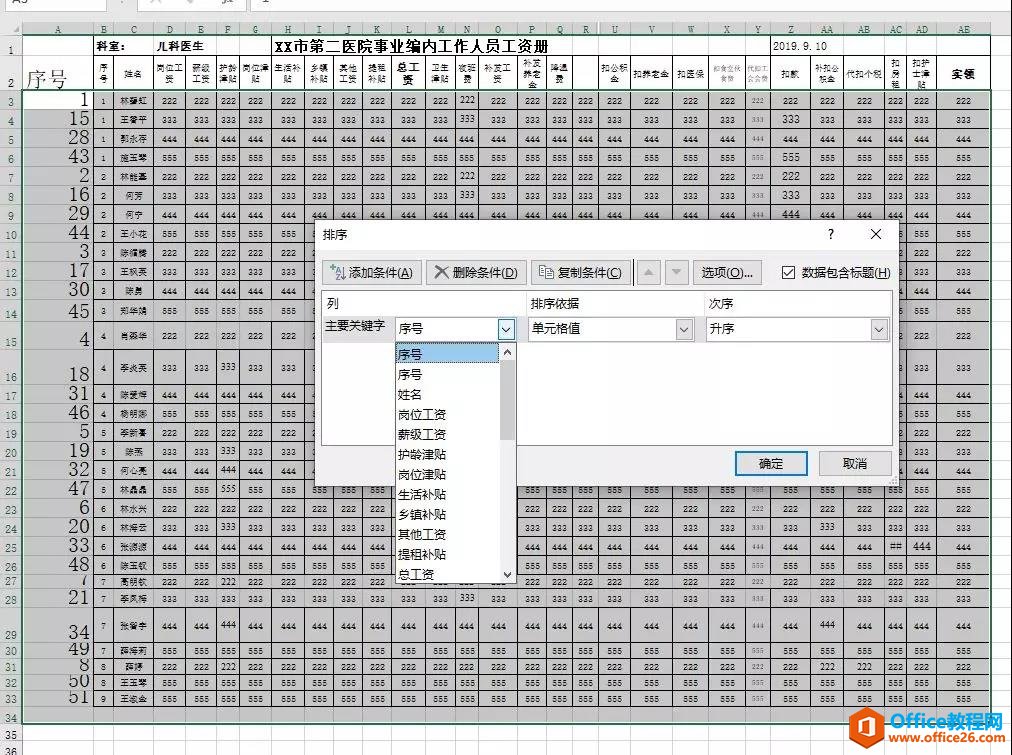
Task: Open the 排序依据 单元格值 dropdown
Action: [684, 329]
